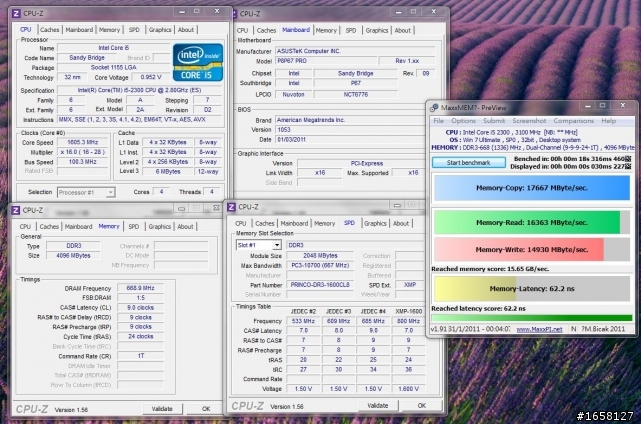The image size is (641, 424).
Task: Click Validate in Memory window
Action: point(162,408)
